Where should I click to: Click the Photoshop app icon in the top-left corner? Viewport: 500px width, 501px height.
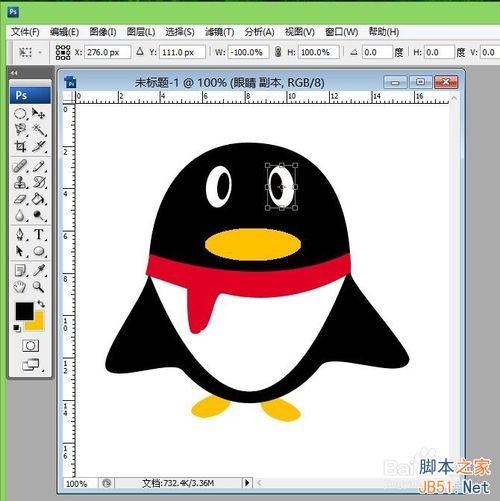point(13,12)
